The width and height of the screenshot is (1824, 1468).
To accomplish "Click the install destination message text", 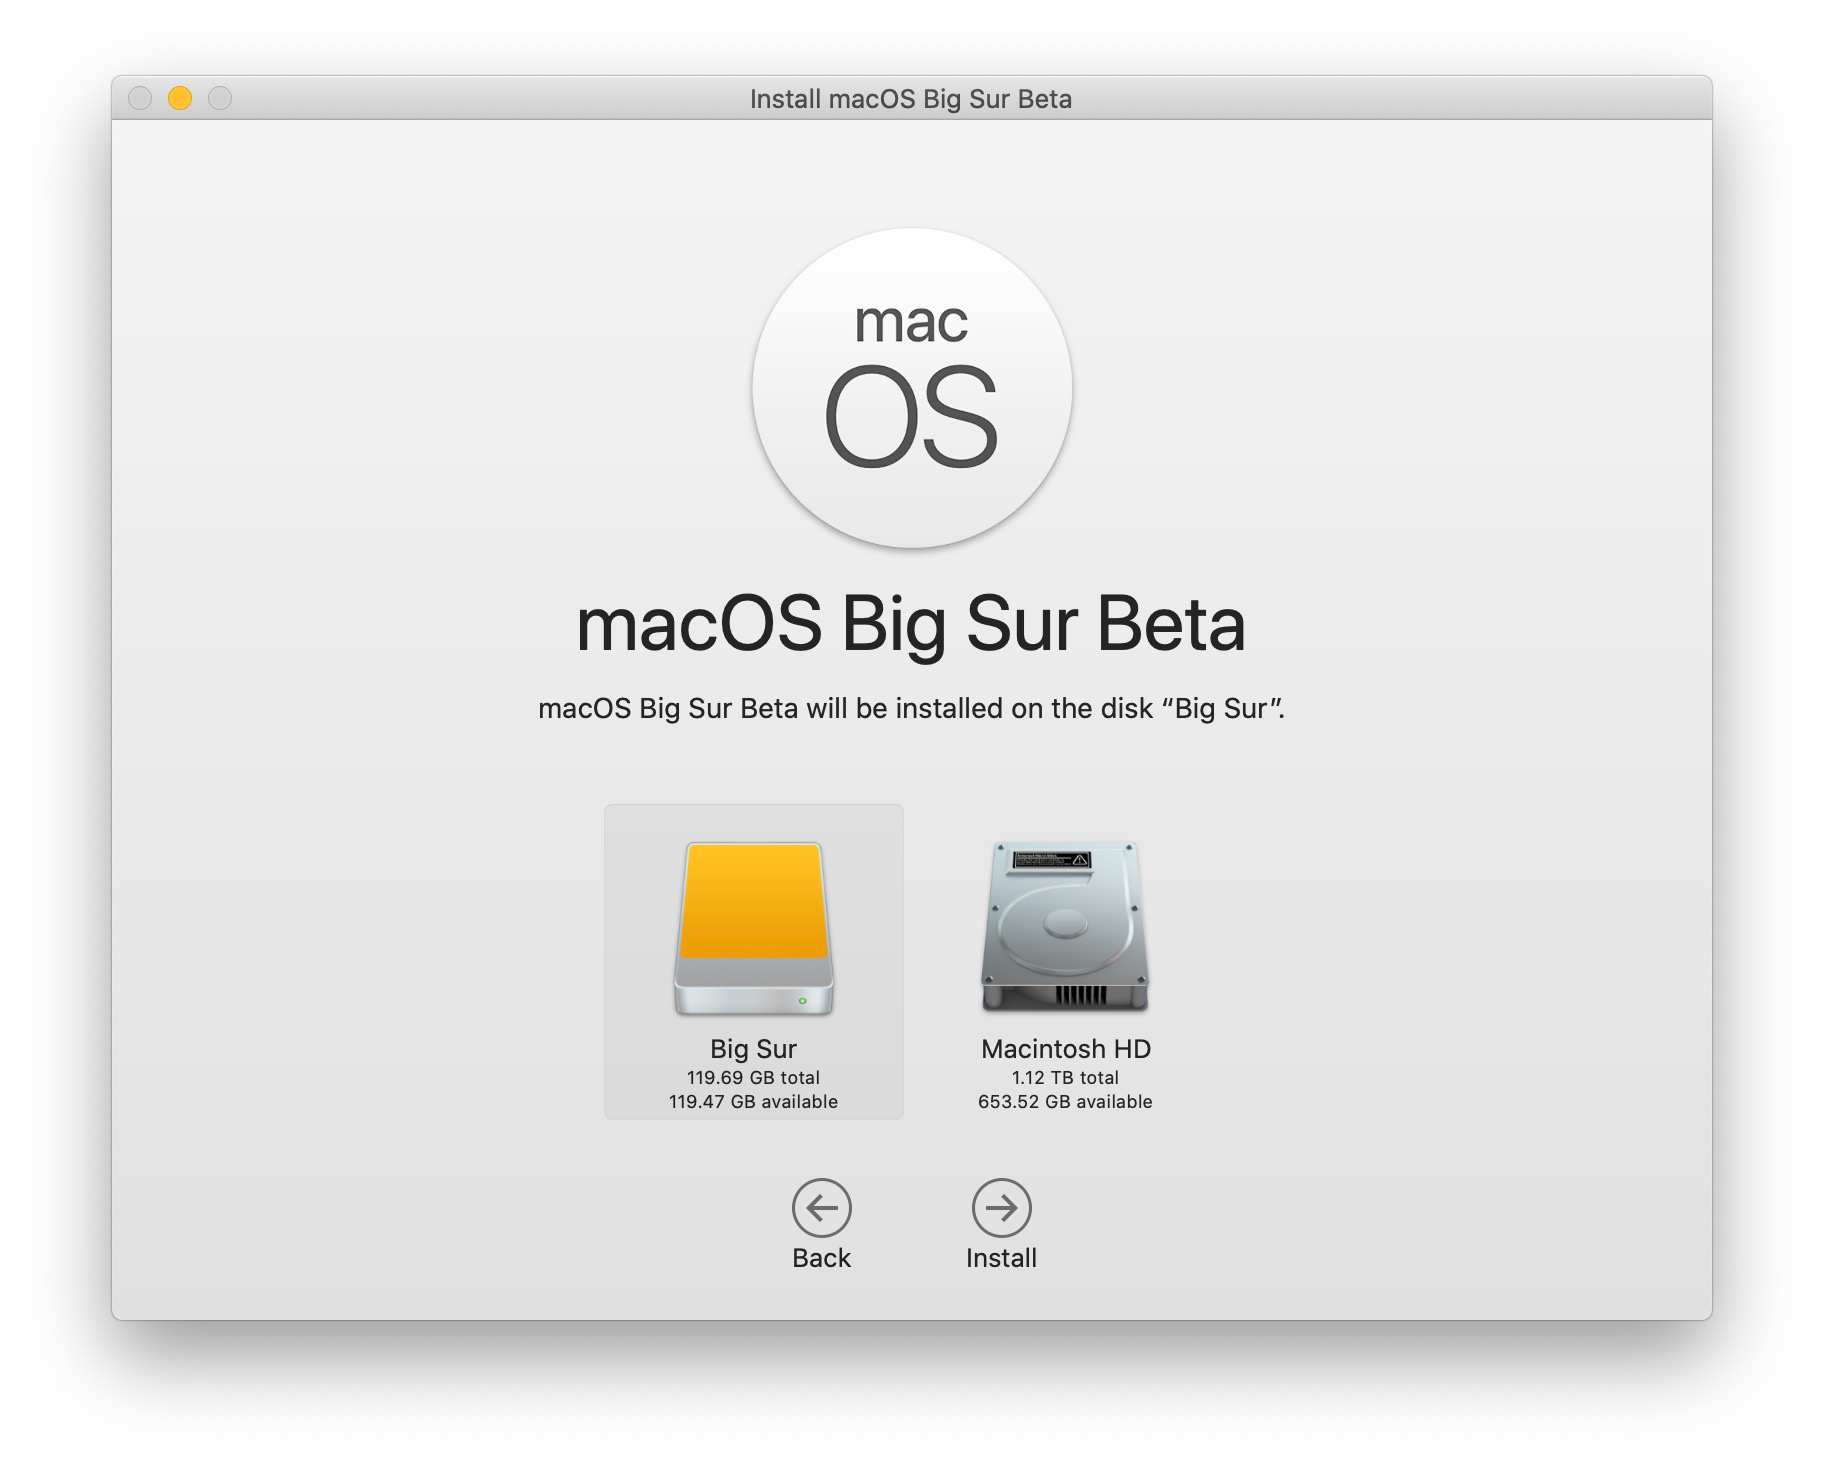I will tap(911, 709).
